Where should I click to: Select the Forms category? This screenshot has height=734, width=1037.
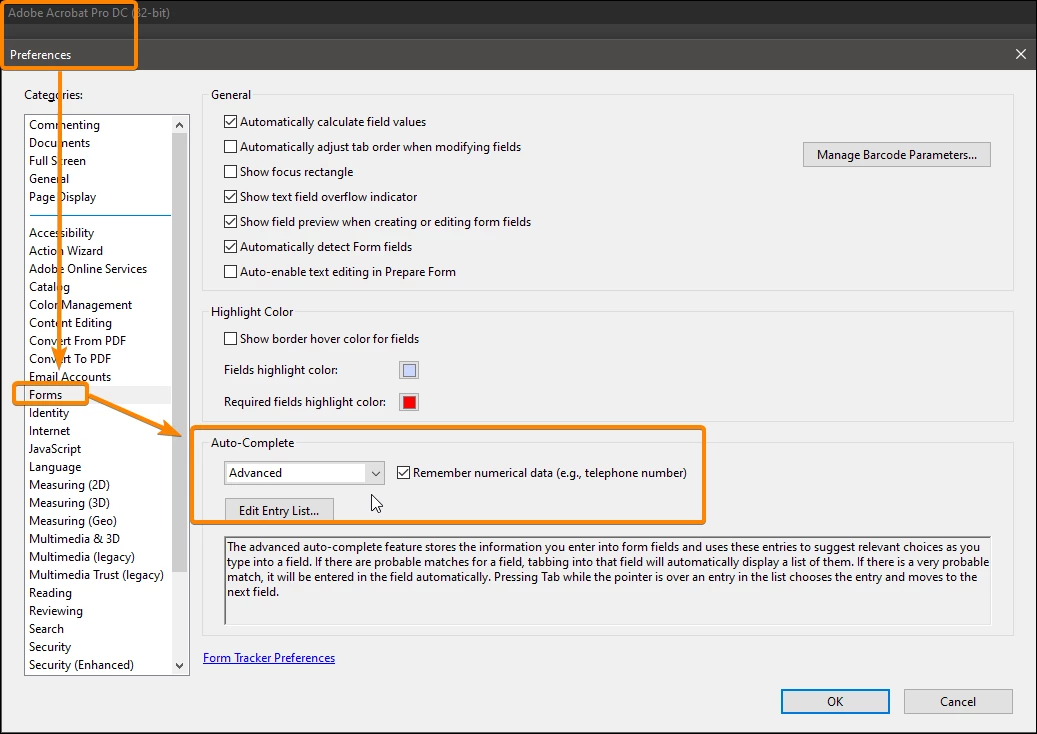[46, 395]
